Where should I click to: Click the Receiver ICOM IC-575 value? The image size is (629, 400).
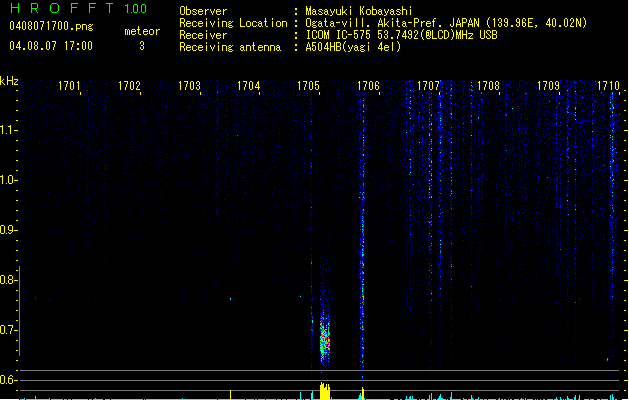401,35
